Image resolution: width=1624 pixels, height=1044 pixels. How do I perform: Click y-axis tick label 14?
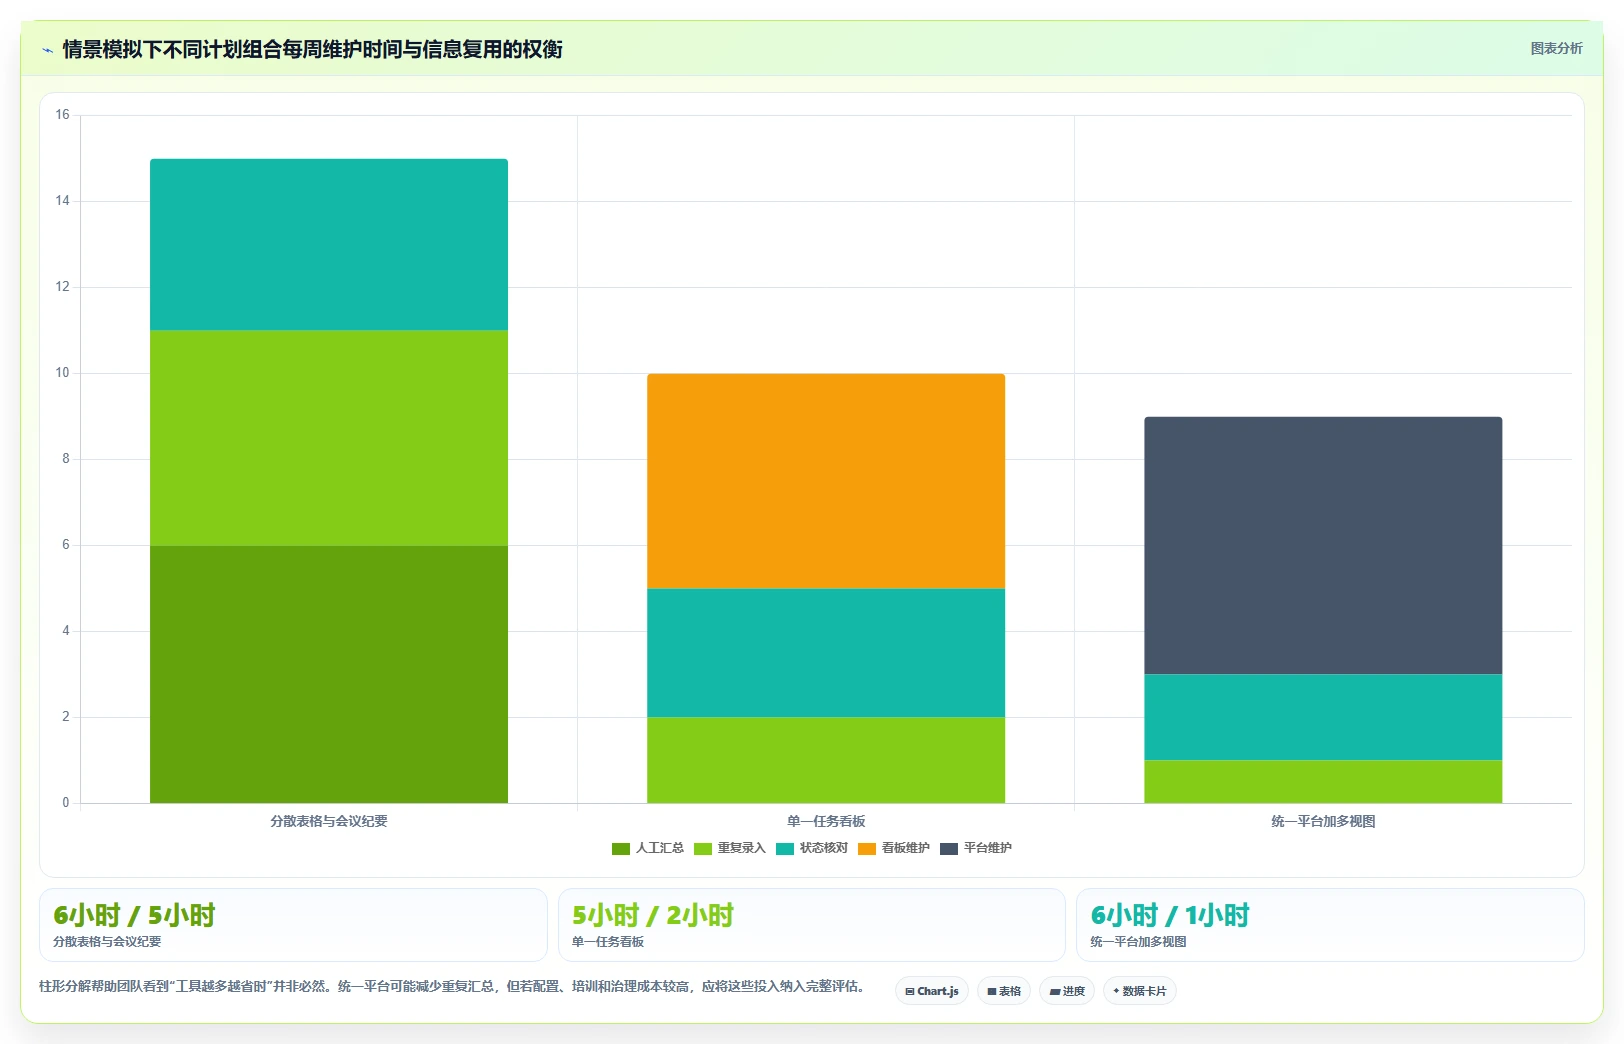click(x=62, y=201)
